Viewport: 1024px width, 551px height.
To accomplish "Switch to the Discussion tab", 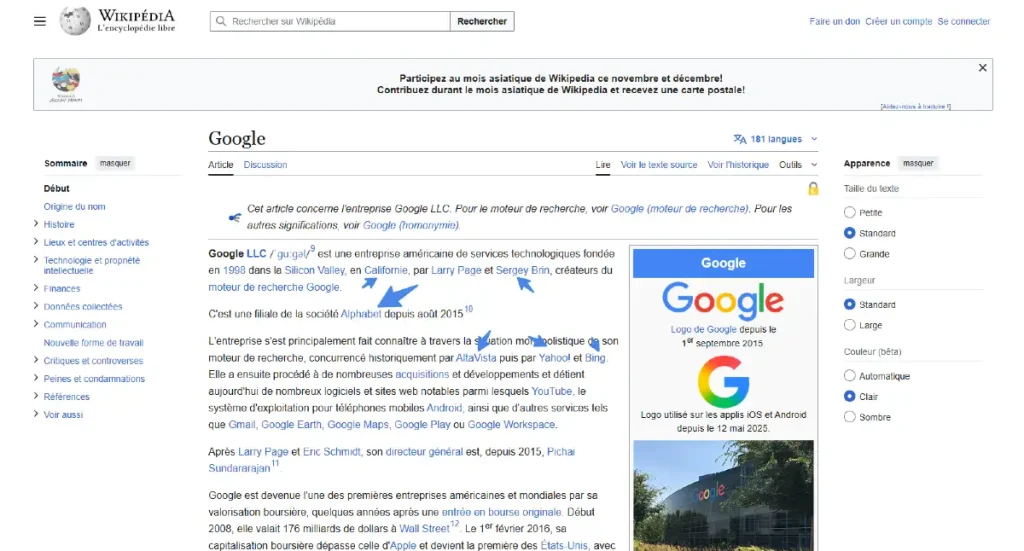I will click(265, 165).
